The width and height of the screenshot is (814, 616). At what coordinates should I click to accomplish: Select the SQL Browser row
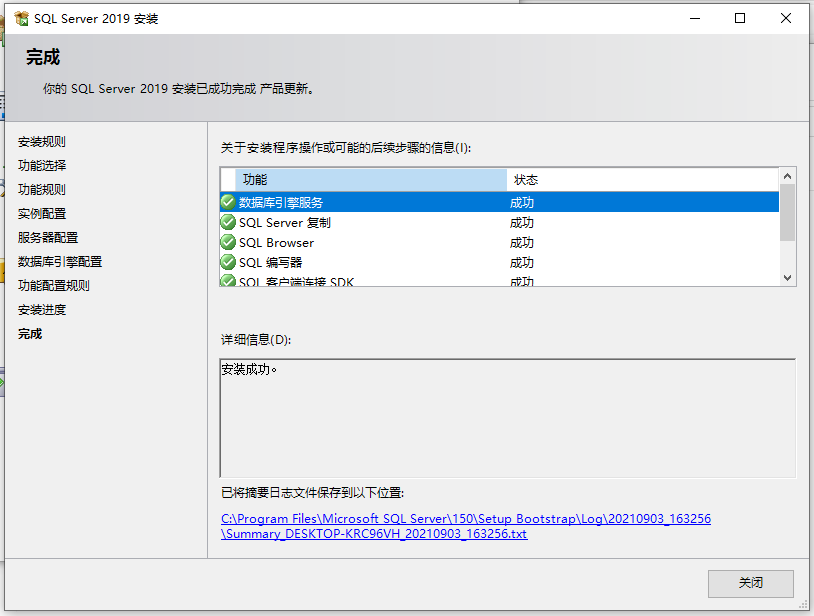pos(499,242)
